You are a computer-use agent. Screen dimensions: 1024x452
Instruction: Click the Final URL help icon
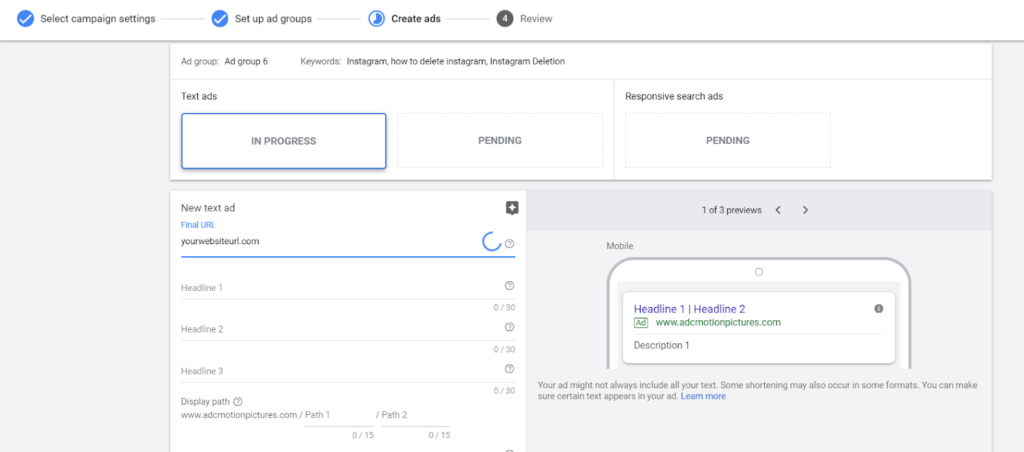coord(509,243)
